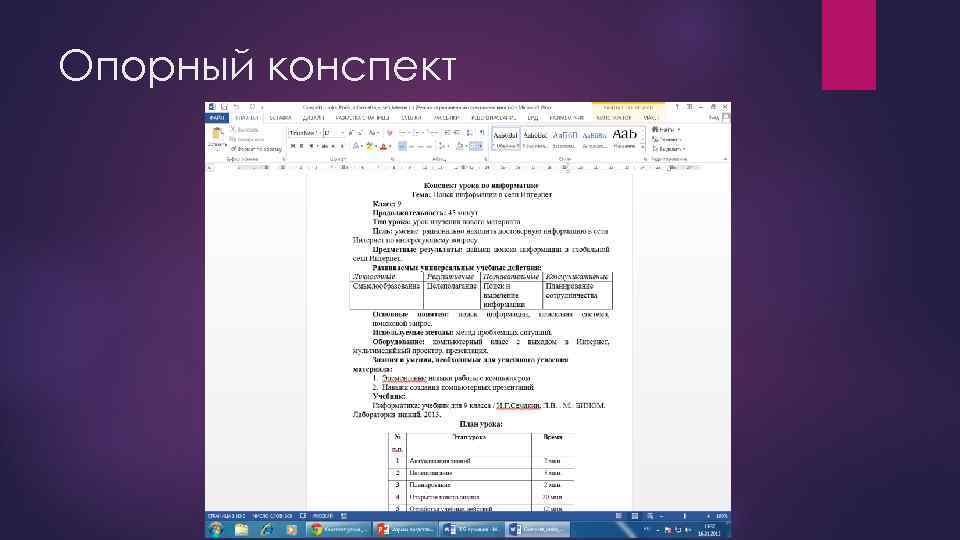
Task: Apply the Heading 2 style
Action: (594, 139)
